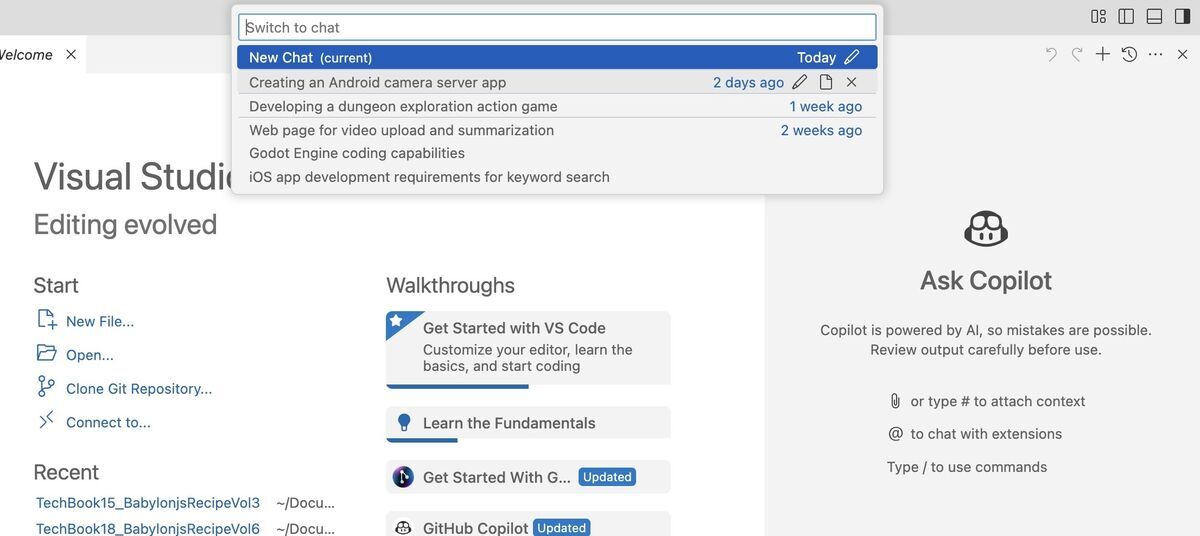Click the large Copilot logo in chat panel
The image size is (1200, 536).
point(986,229)
